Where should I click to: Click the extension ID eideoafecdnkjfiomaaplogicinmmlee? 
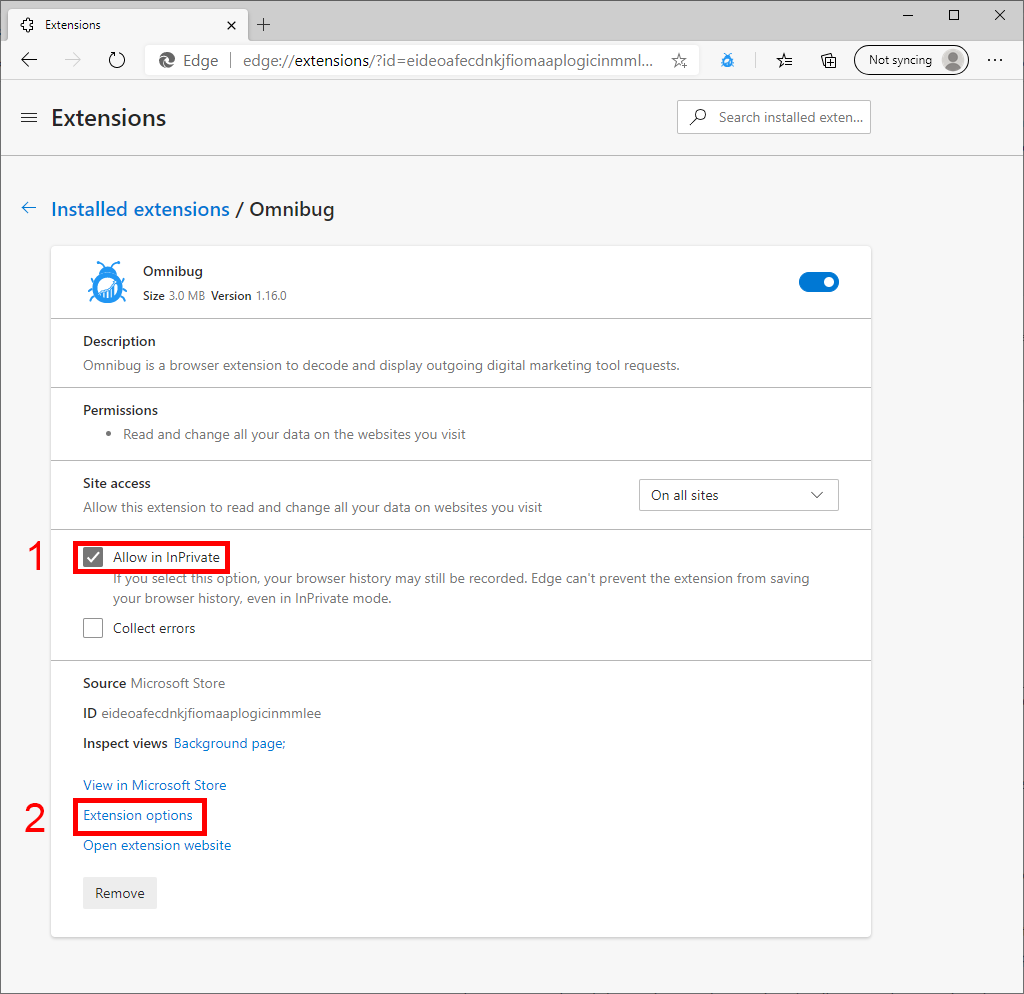tap(211, 713)
